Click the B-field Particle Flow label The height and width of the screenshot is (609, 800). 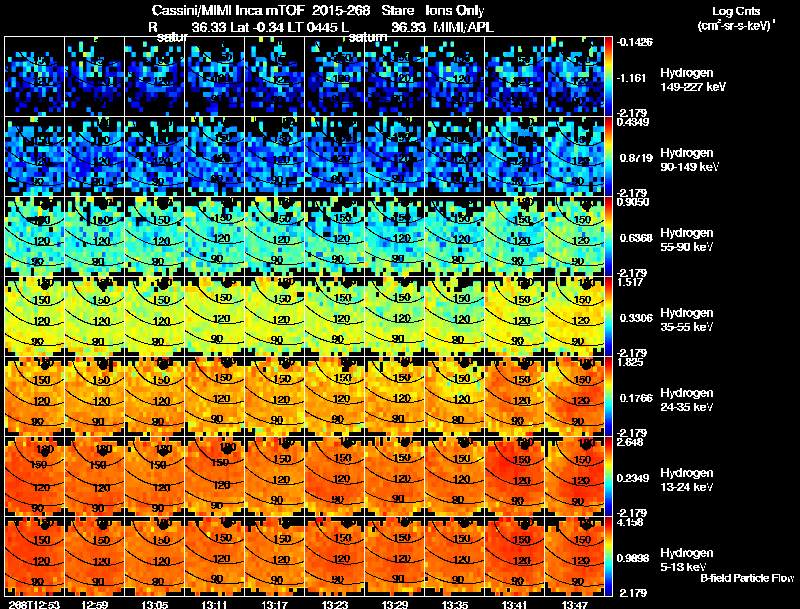click(x=747, y=578)
